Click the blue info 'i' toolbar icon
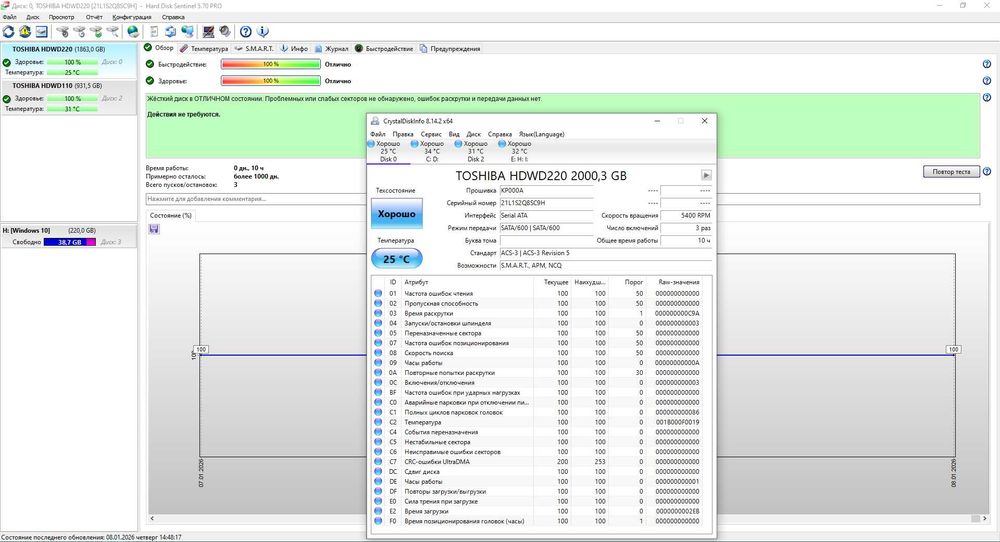 coord(262,32)
